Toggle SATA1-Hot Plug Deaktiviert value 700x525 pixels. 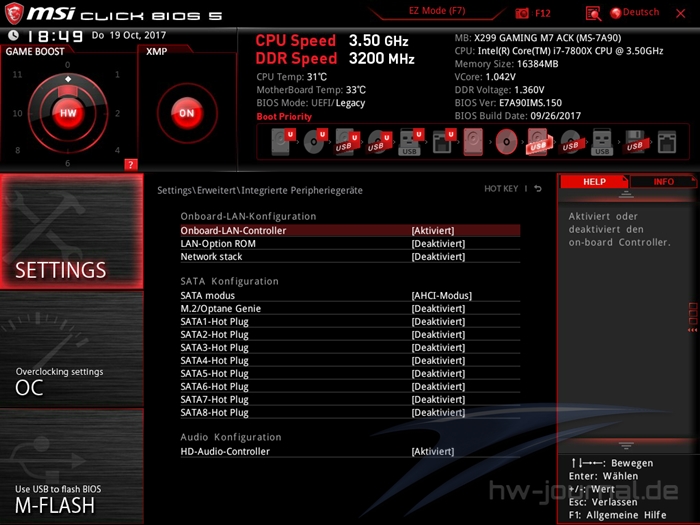click(438, 321)
